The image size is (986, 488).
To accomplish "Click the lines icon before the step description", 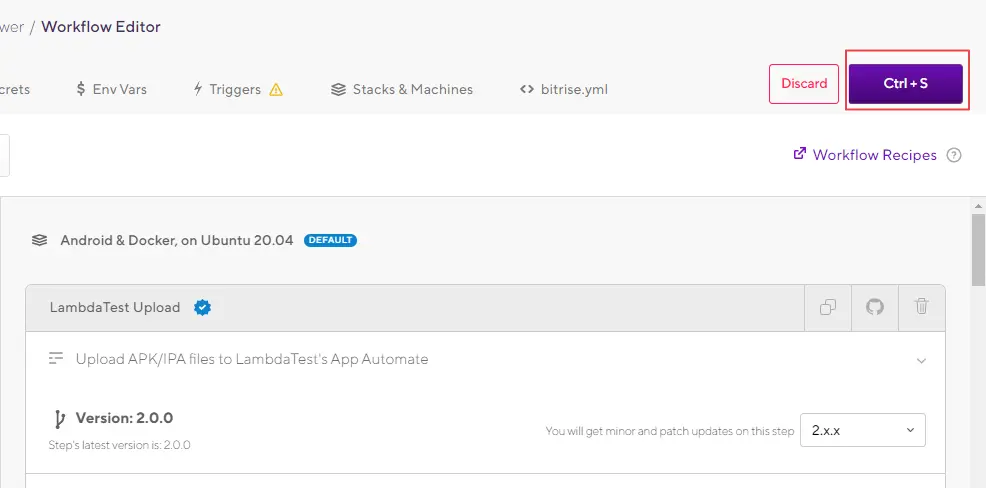I will [x=57, y=359].
